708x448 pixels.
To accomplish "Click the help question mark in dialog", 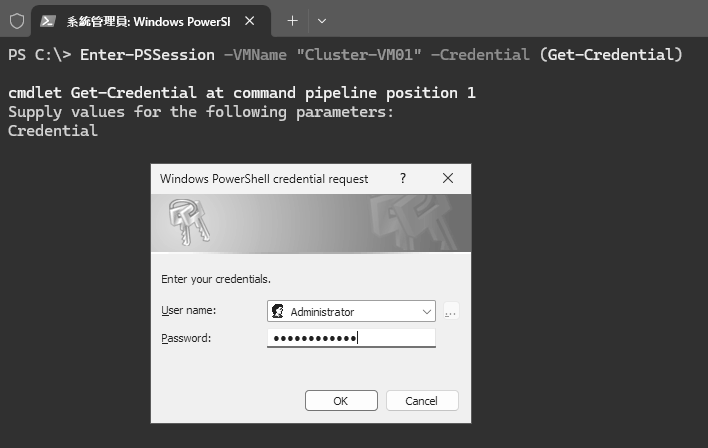I will click(x=403, y=178).
